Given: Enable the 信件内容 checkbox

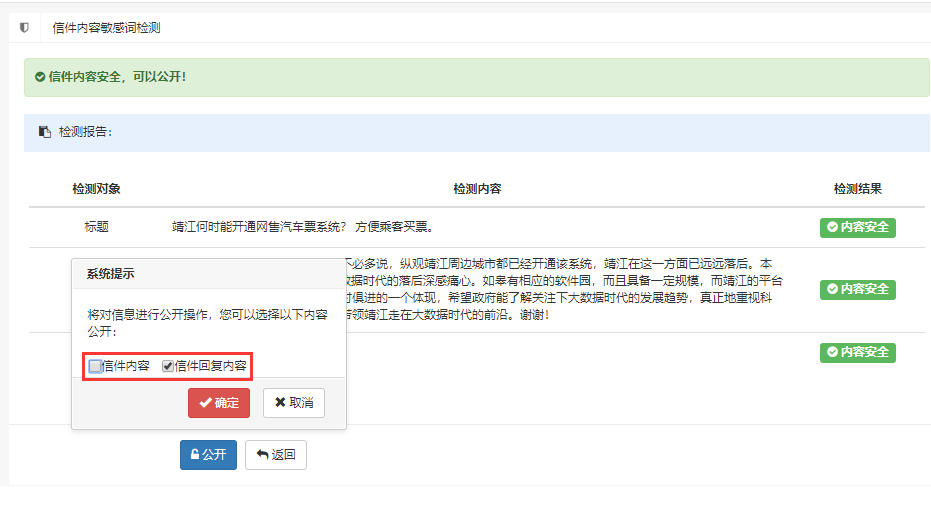Looking at the screenshot, I should (x=95, y=366).
